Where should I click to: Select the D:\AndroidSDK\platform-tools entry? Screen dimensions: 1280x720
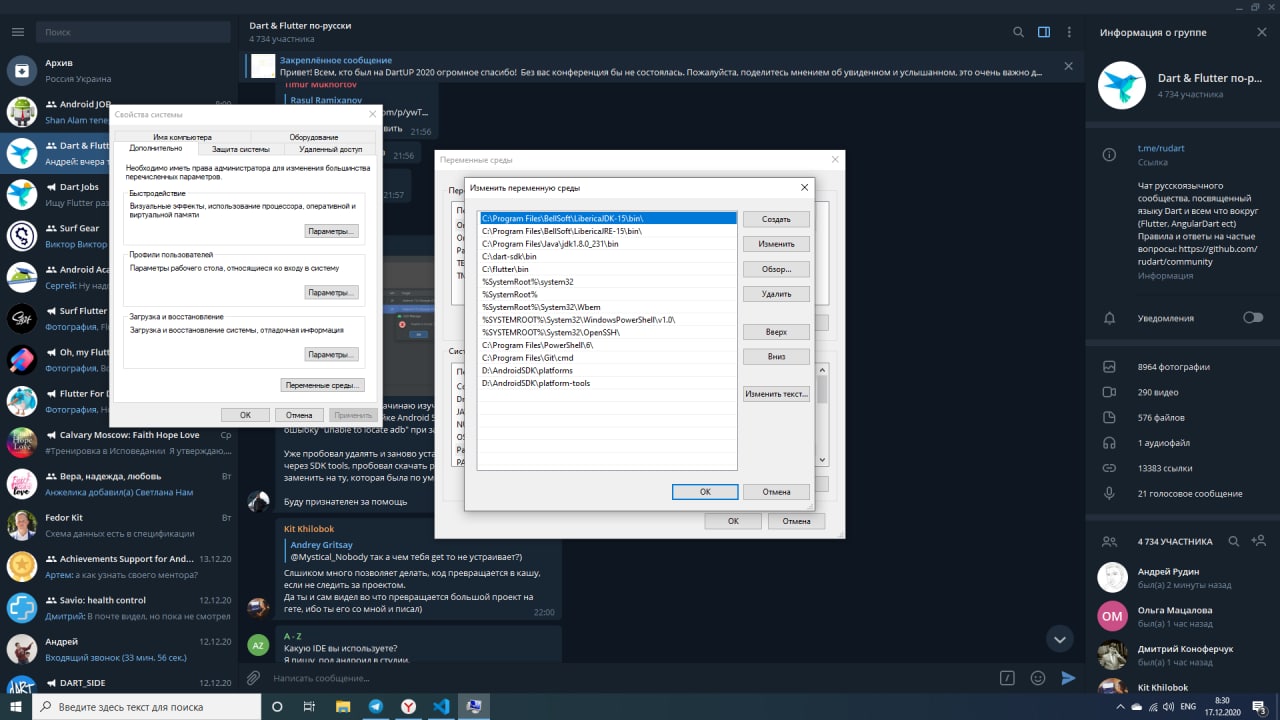[607, 383]
